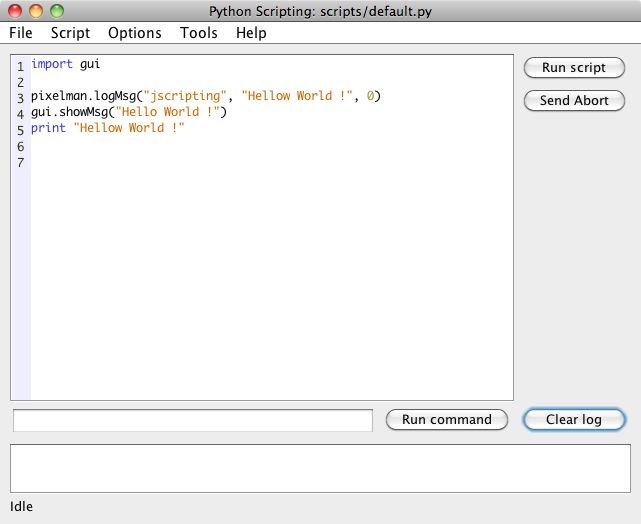Click the print "Hellow World !" line

[108, 128]
